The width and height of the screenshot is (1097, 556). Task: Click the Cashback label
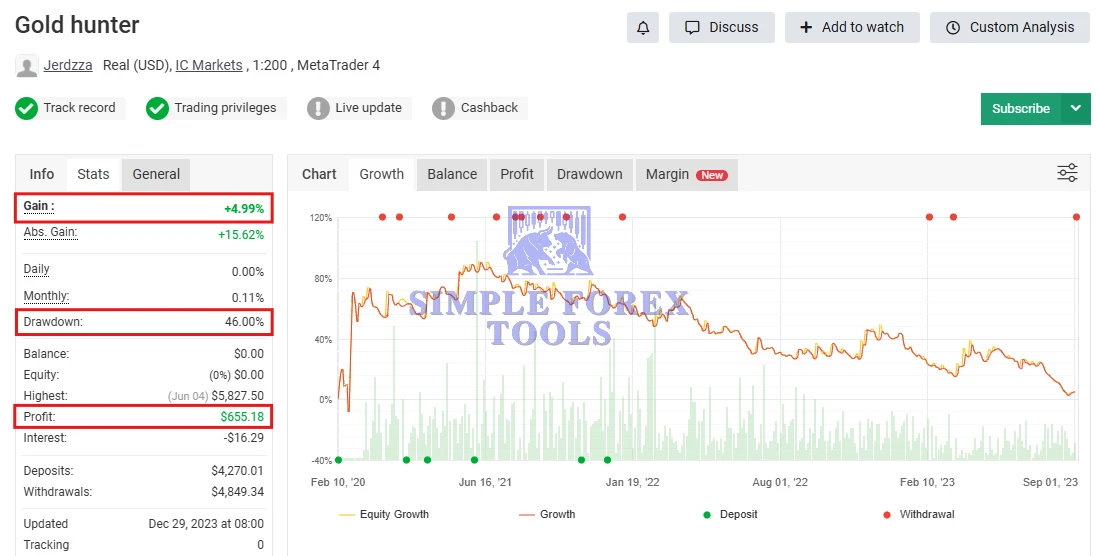coord(489,108)
